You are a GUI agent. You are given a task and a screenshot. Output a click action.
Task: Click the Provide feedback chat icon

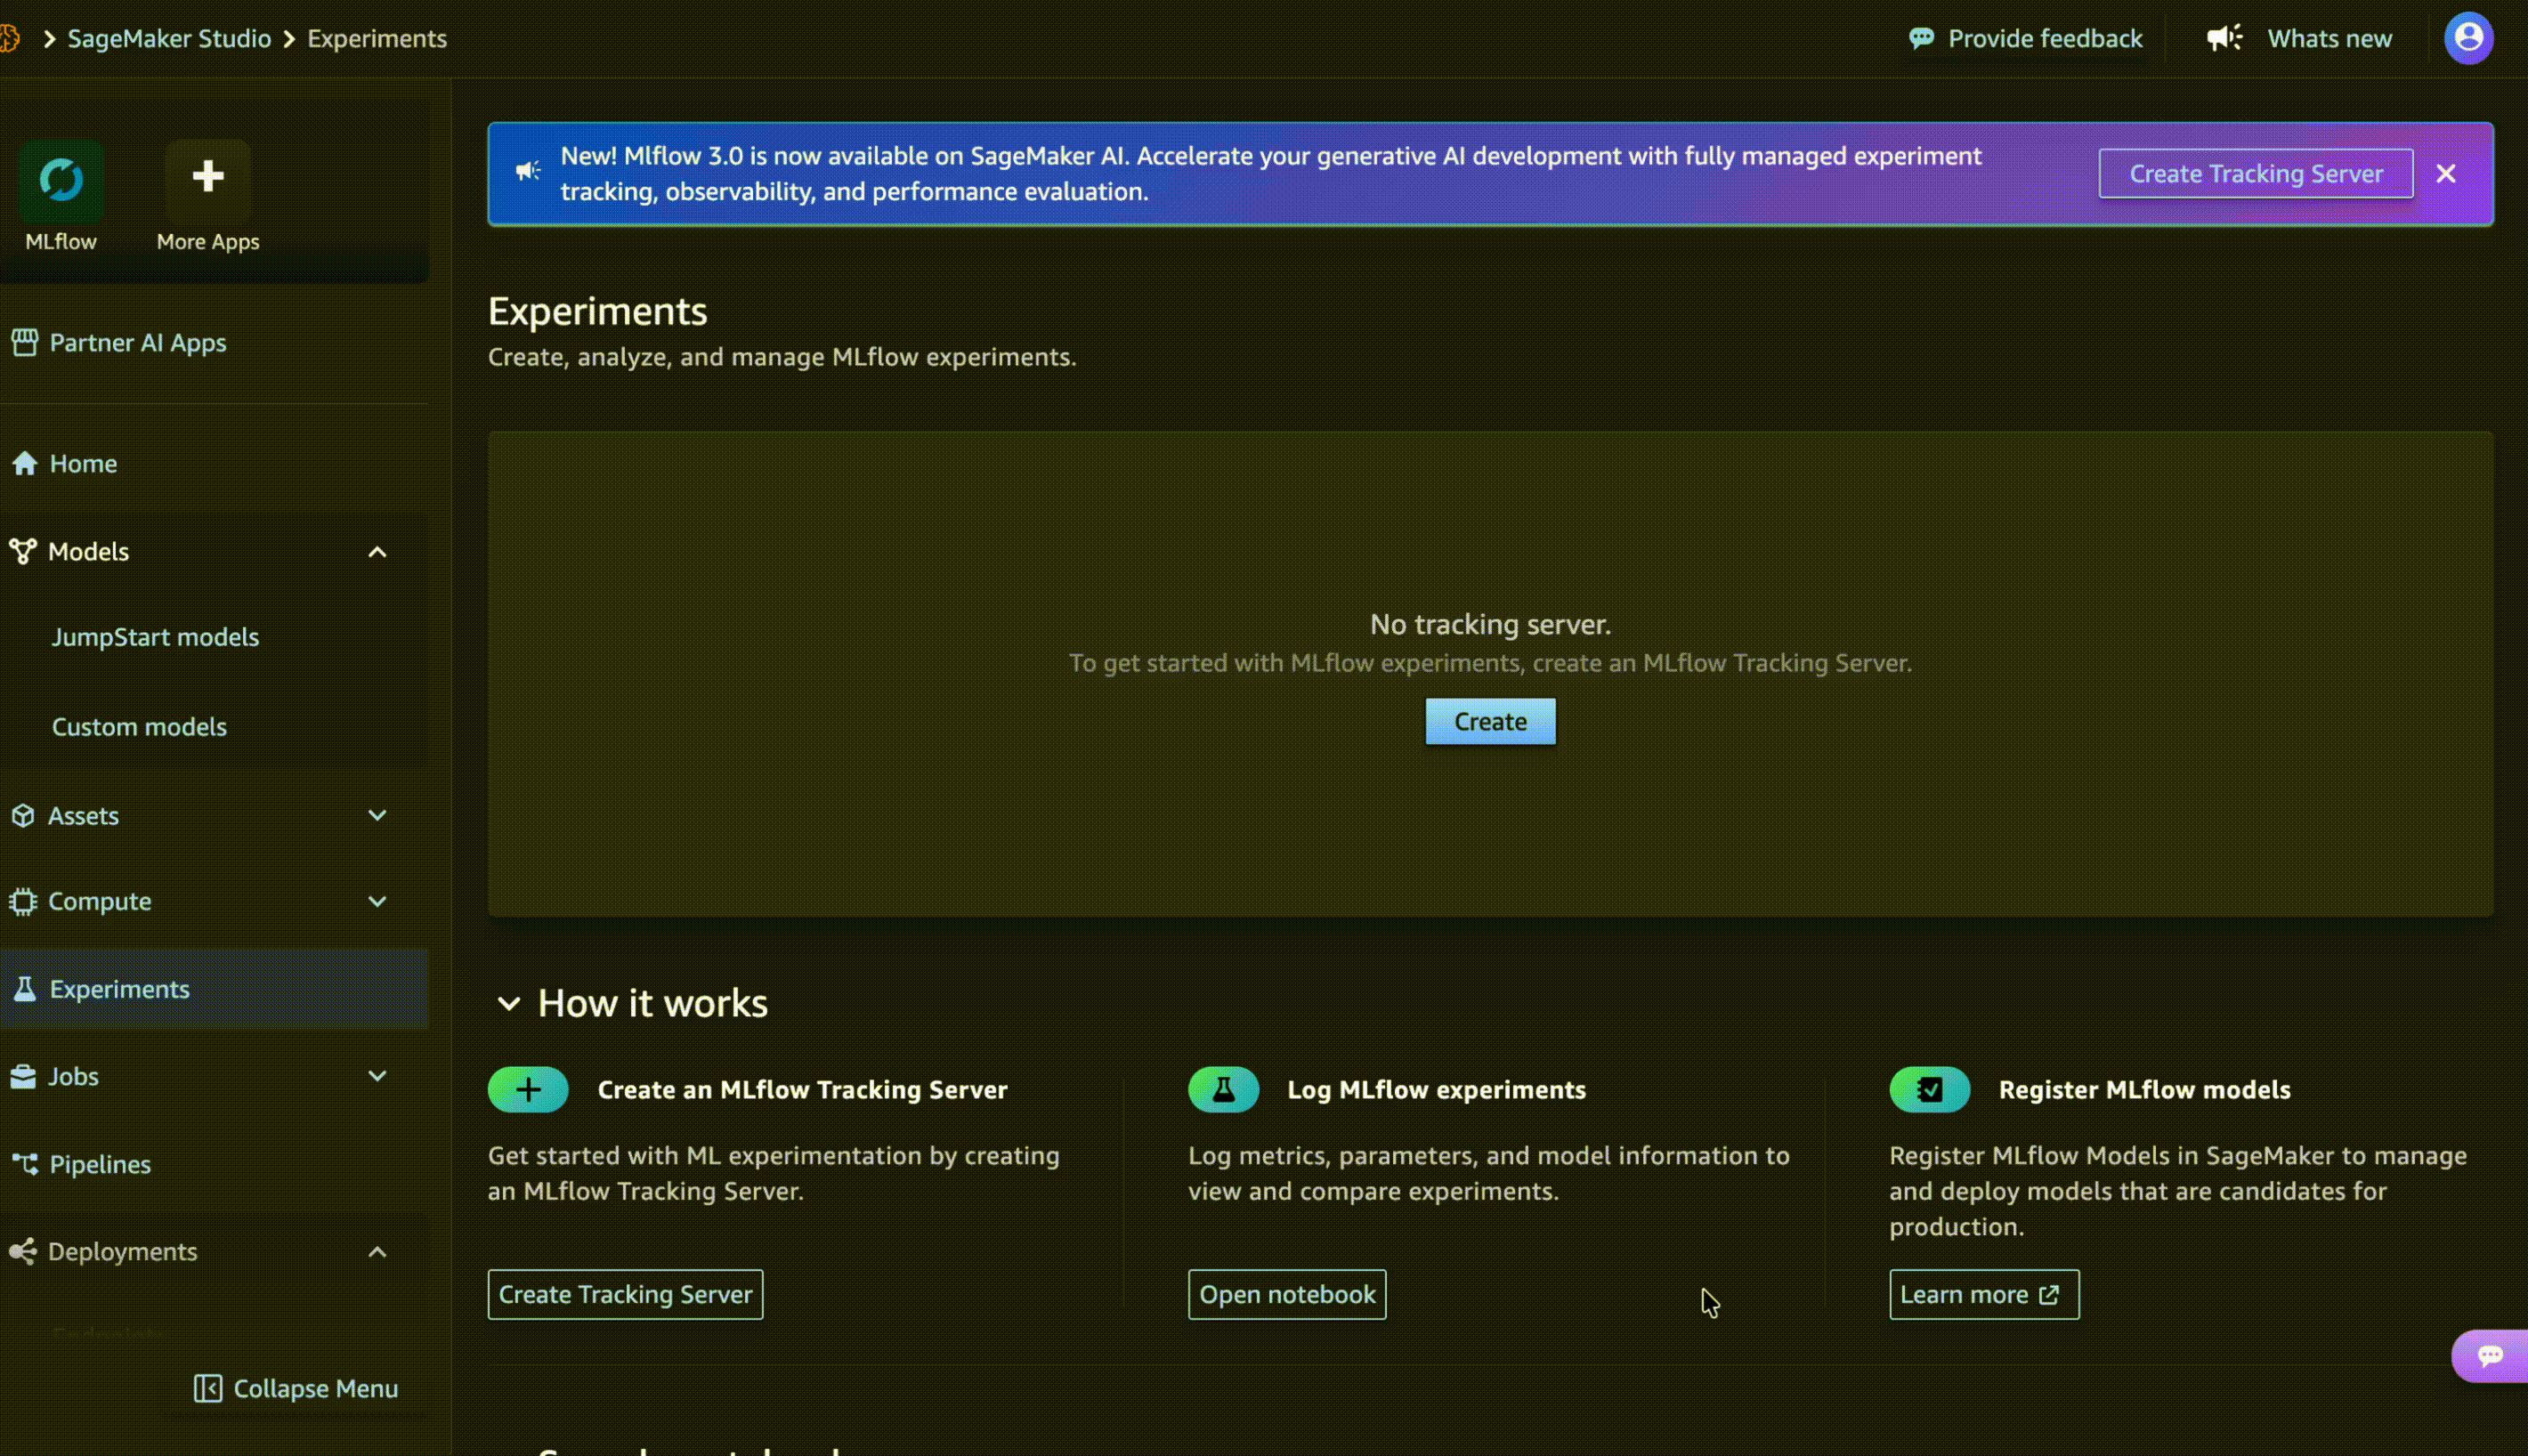tap(1921, 39)
